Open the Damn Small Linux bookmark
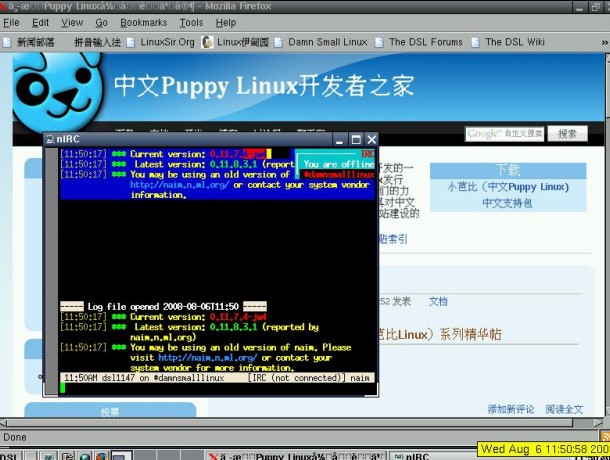Image resolution: width=610 pixels, height=460 pixels. [x=321, y=42]
